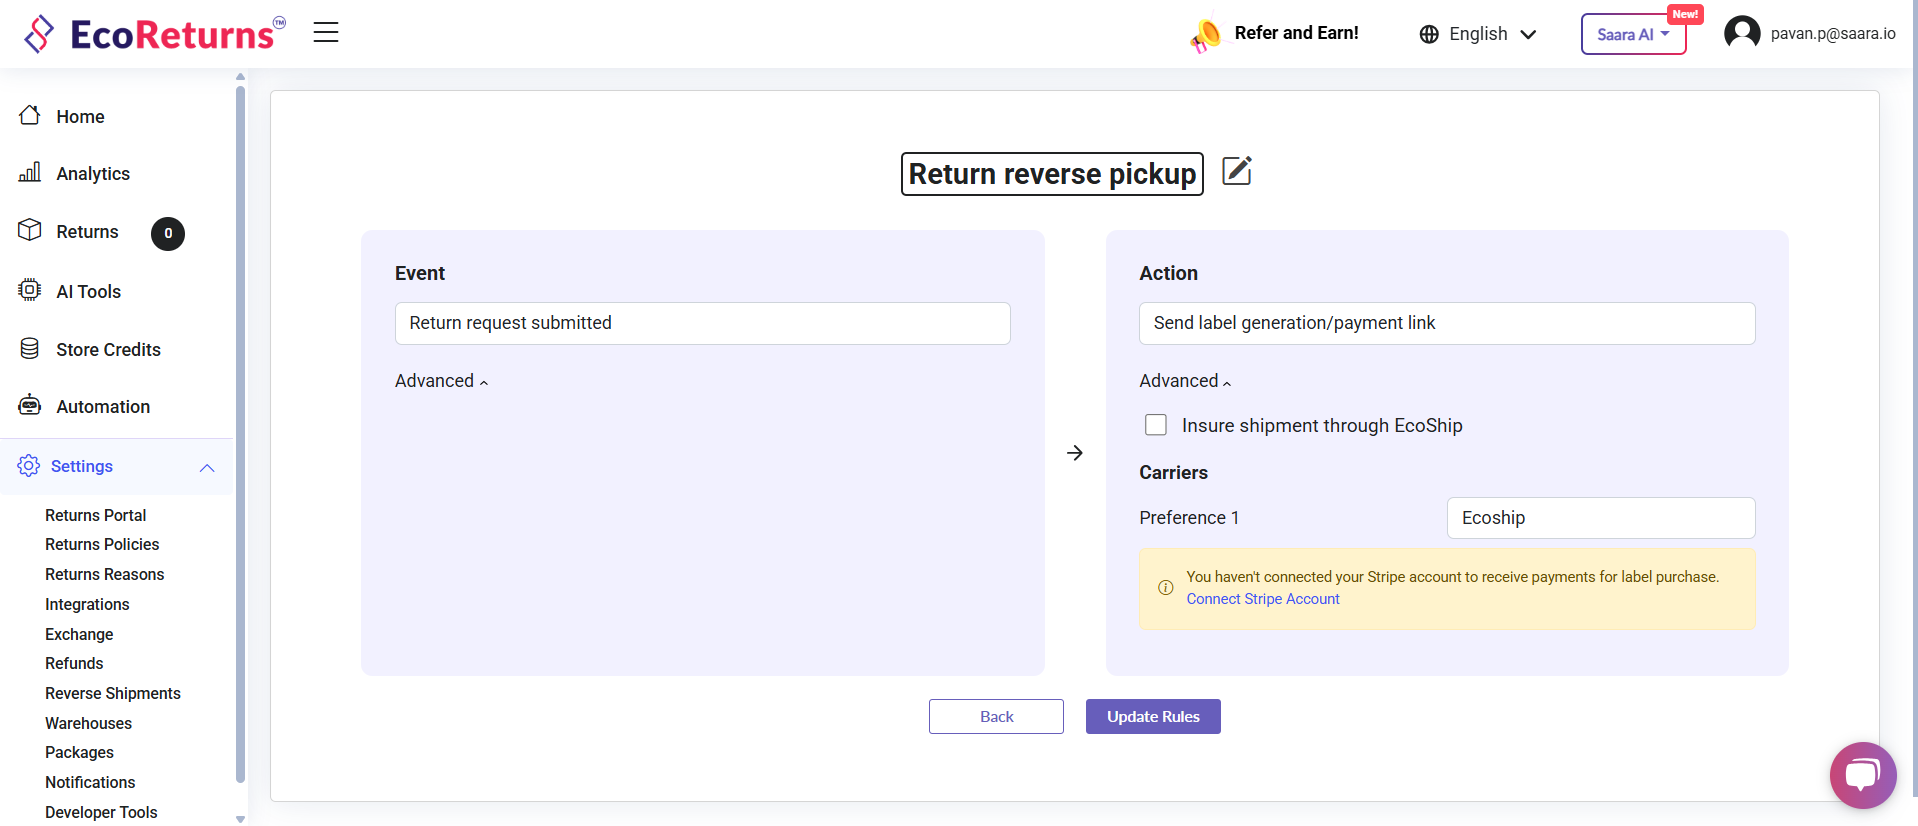The height and width of the screenshot is (826, 1918).
Task: Follow the Connect Stripe Account link
Action: 1262,599
